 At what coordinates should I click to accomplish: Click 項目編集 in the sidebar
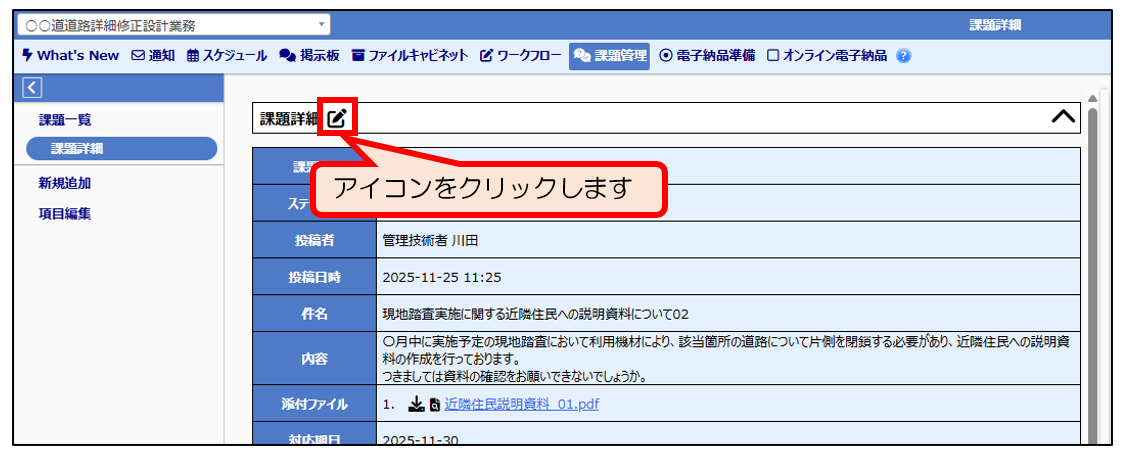(x=65, y=213)
